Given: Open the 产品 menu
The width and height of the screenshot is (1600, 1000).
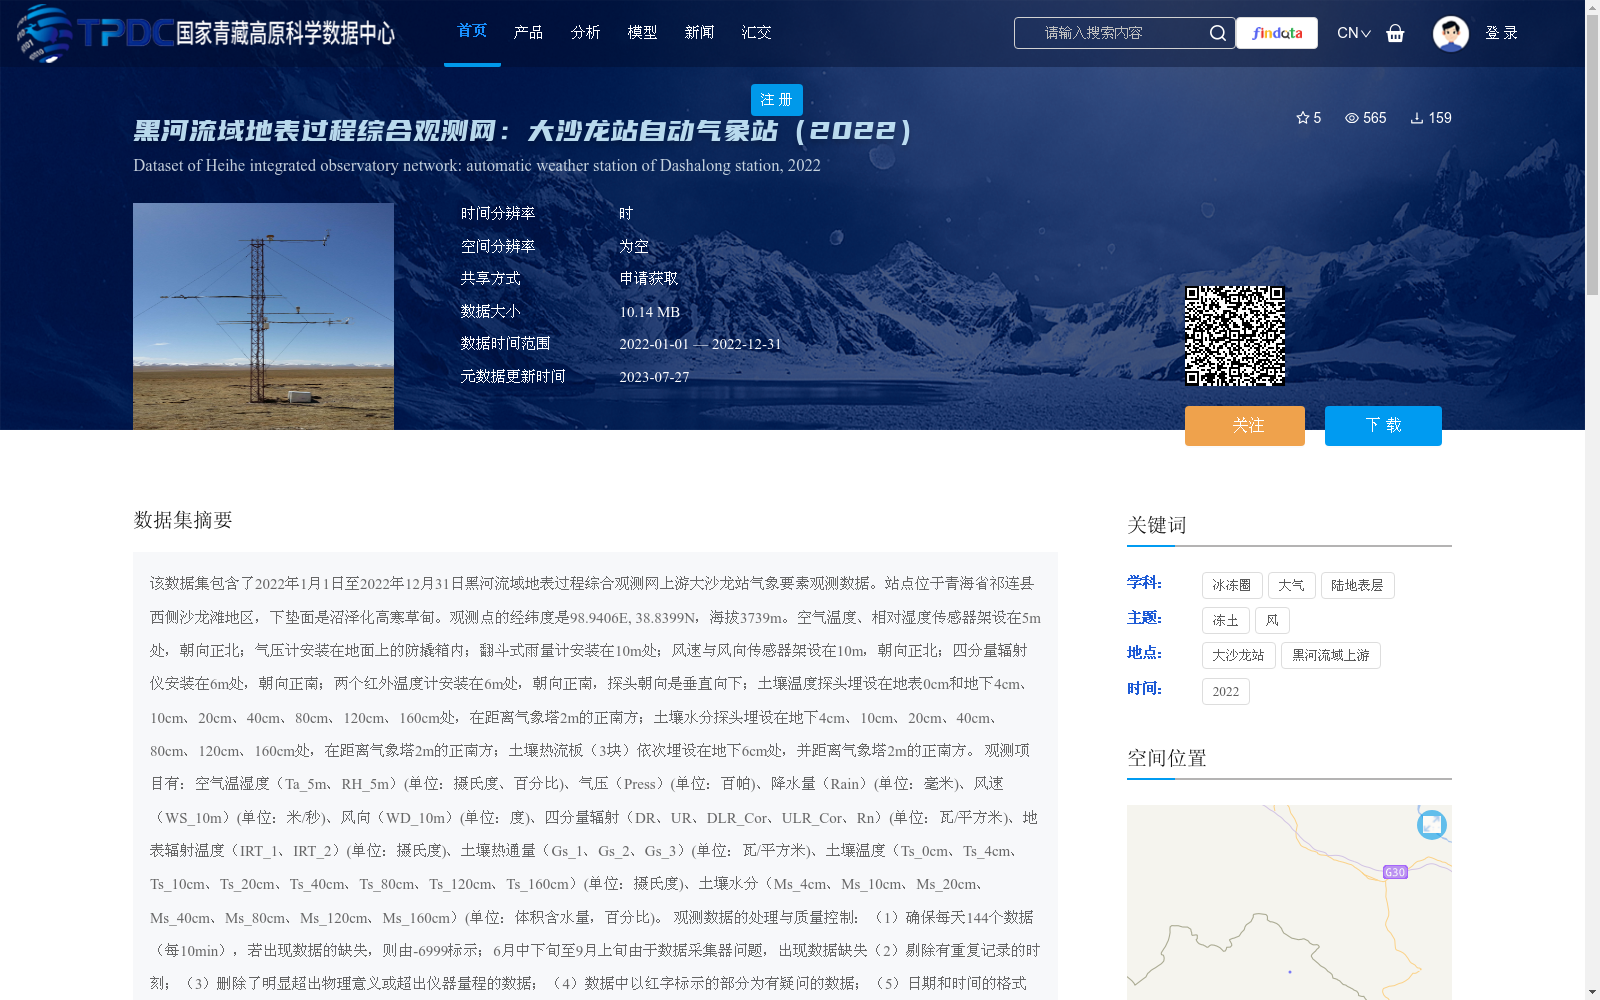Looking at the screenshot, I should pyautogui.click(x=528, y=33).
